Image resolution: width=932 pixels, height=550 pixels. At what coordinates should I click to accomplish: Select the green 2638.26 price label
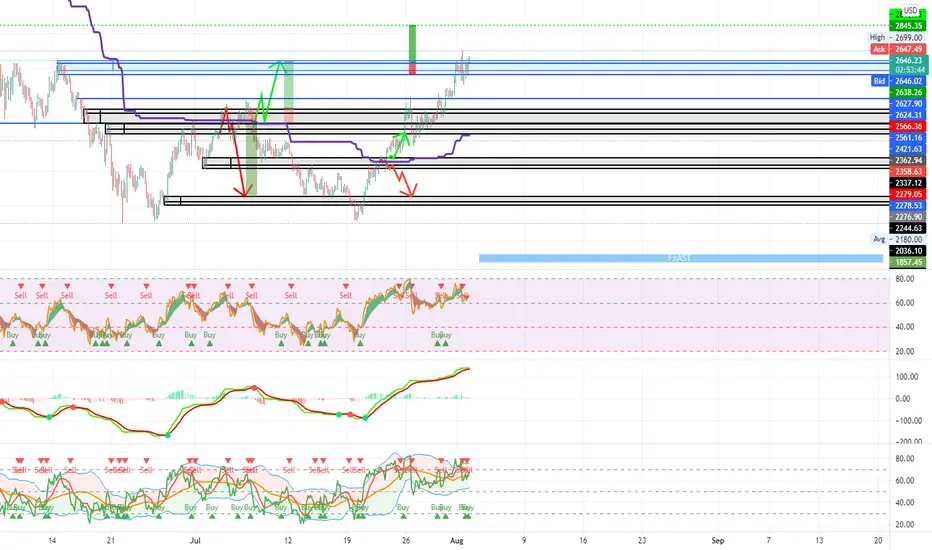click(908, 92)
